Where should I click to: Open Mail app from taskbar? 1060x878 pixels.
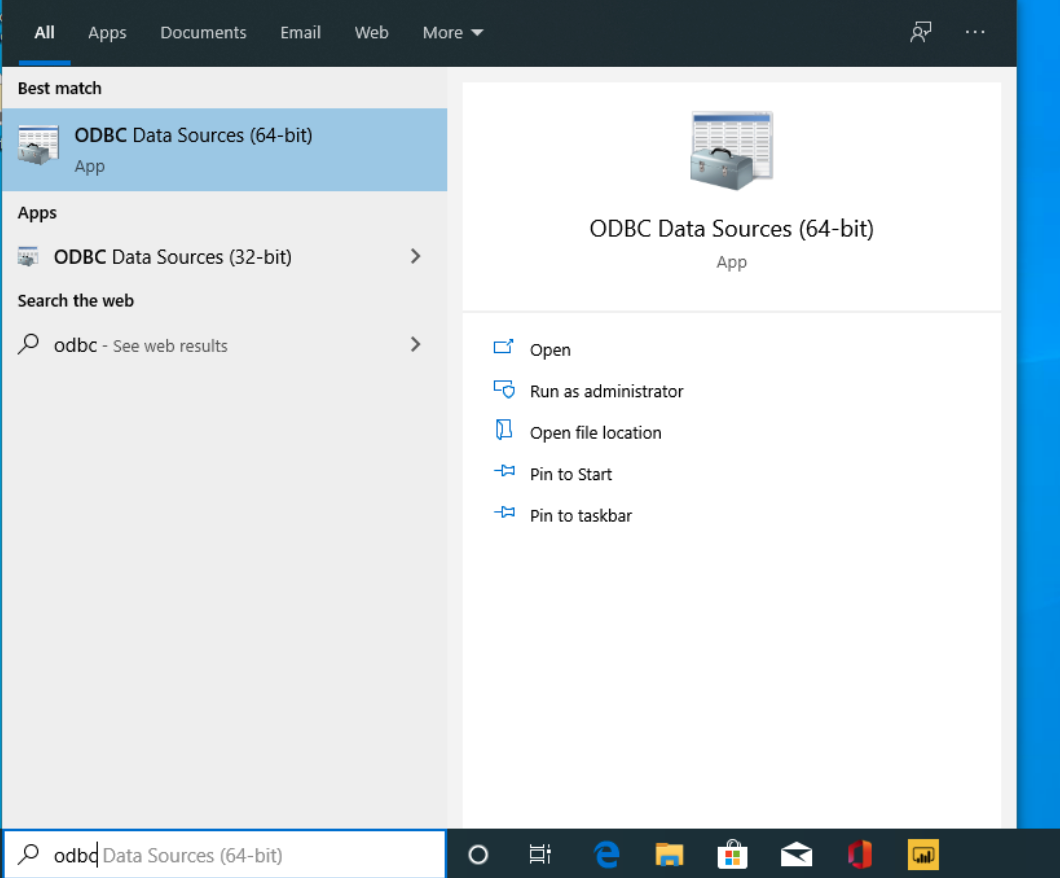pyautogui.click(x=796, y=855)
